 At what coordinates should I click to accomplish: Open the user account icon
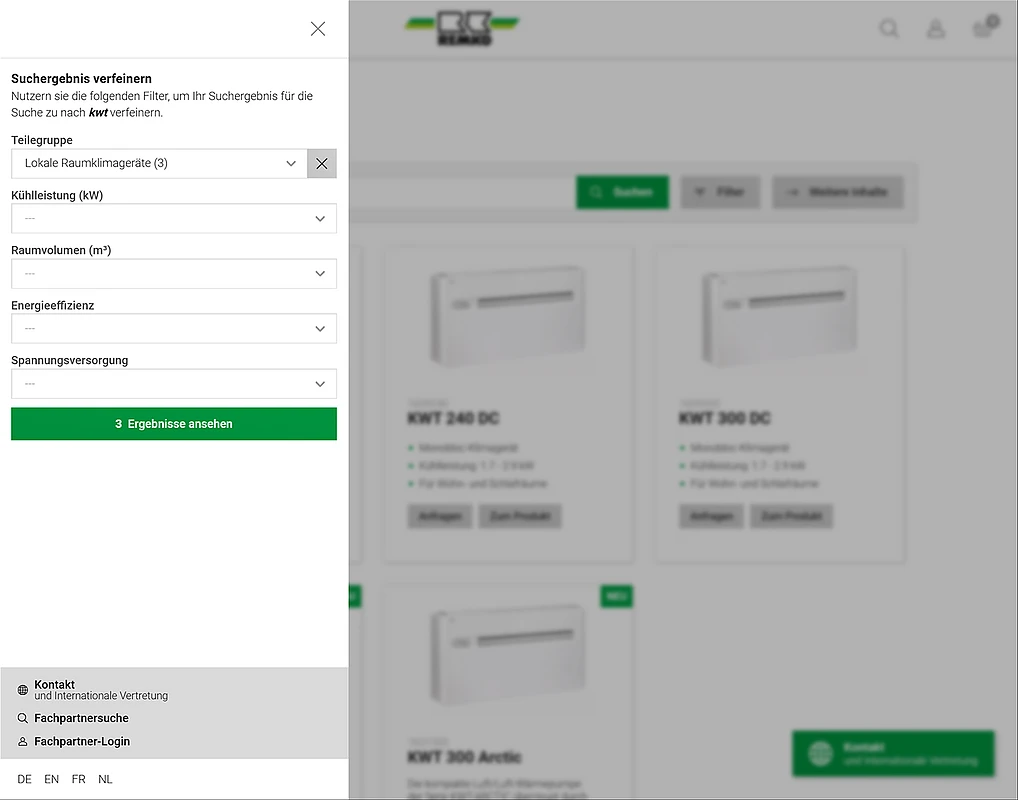[936, 29]
